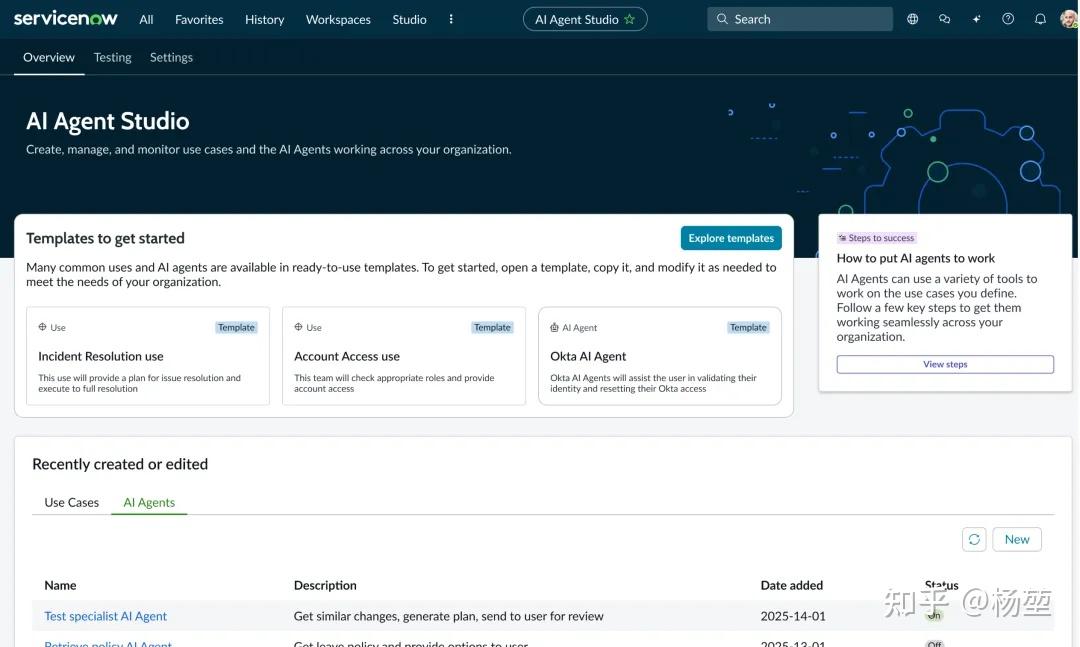This screenshot has height=647, width=1080.
Task: Open the globe scope picker icon
Action: pyautogui.click(x=913, y=19)
